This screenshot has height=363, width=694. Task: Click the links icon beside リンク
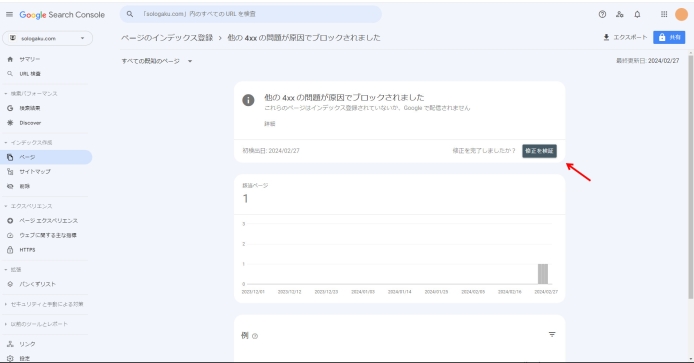(x=10, y=344)
